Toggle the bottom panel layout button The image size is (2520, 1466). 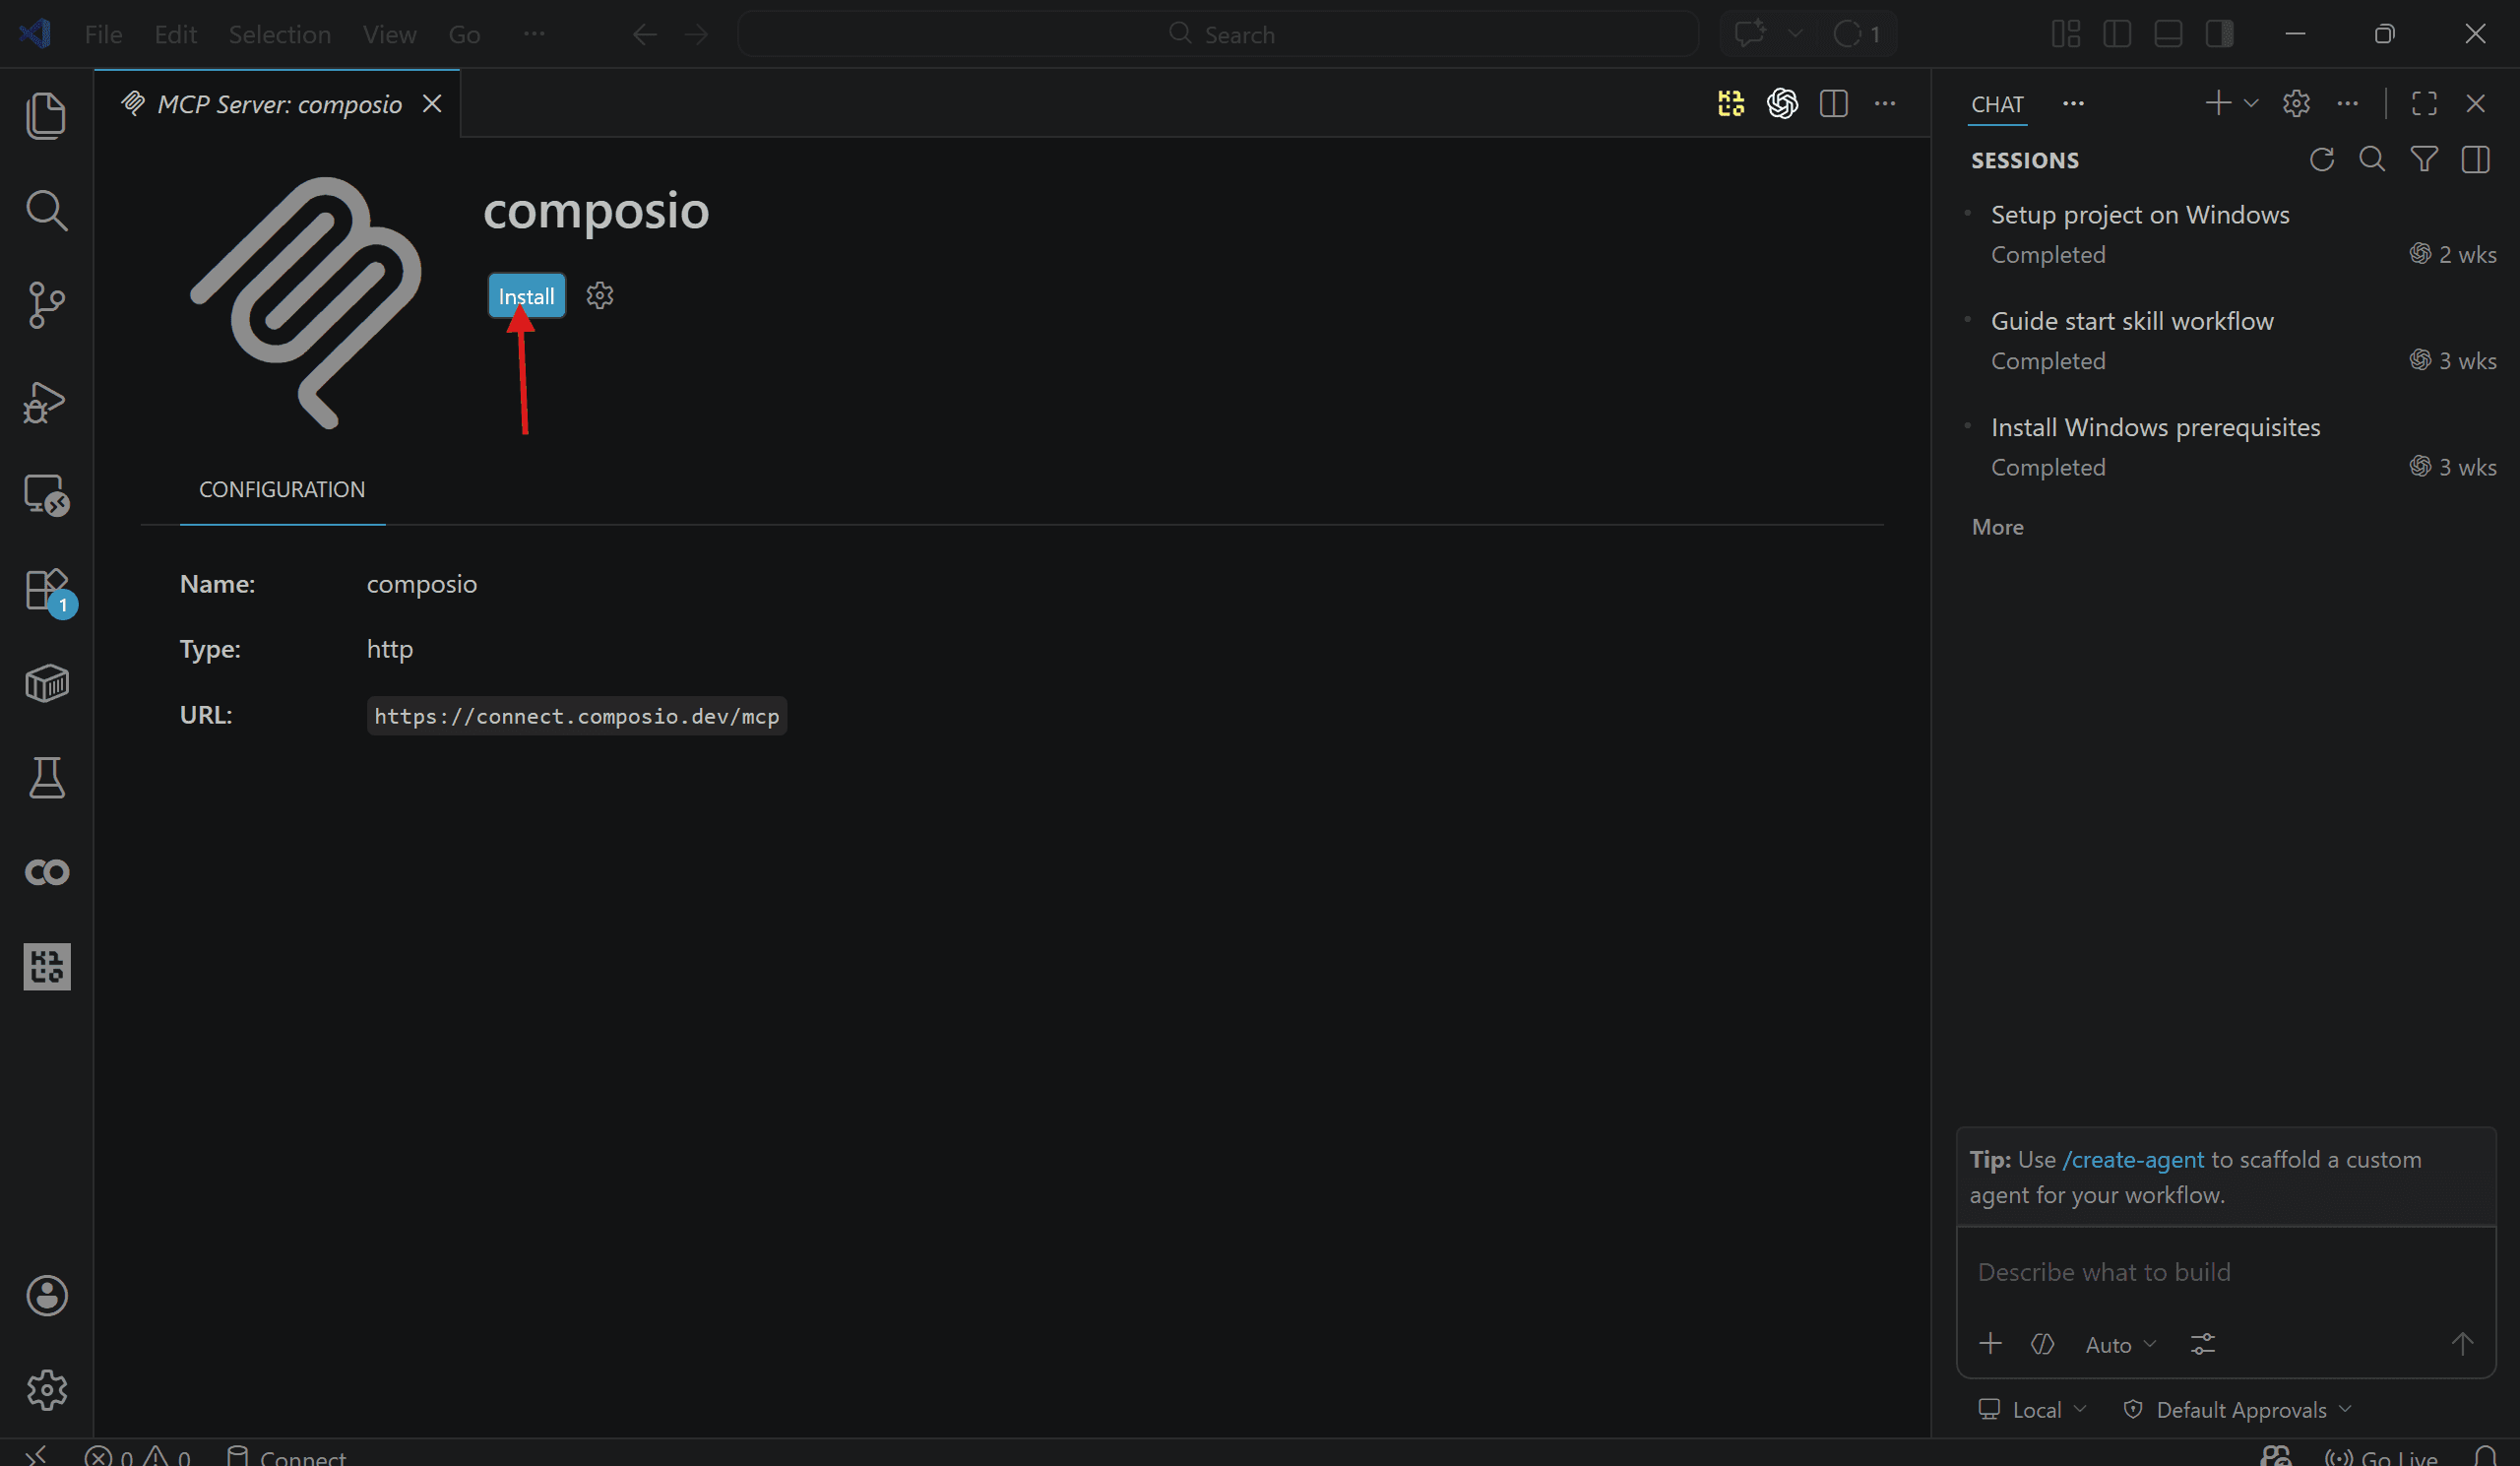coord(2168,34)
